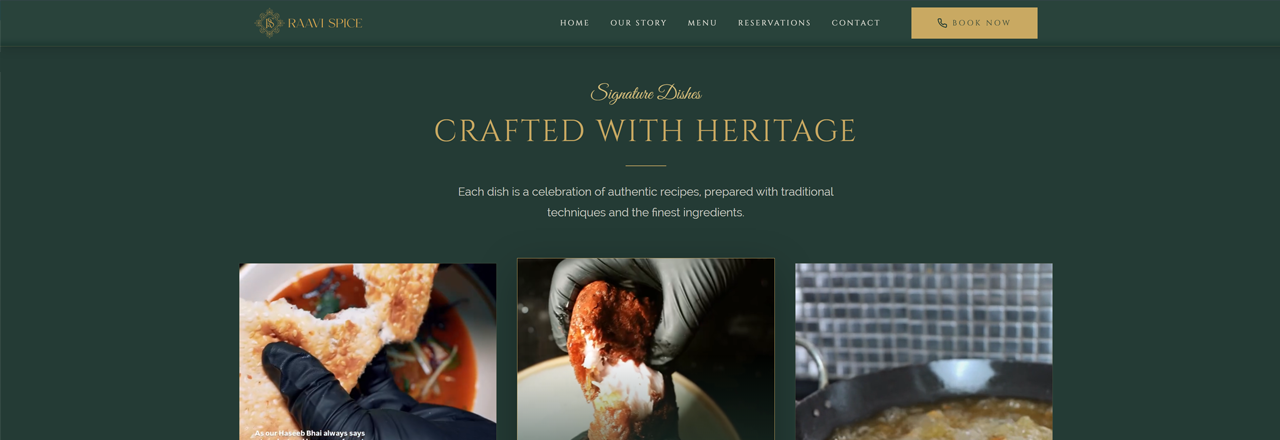Click the dish description paragraph text
The width and height of the screenshot is (1280, 440).
[x=646, y=202]
